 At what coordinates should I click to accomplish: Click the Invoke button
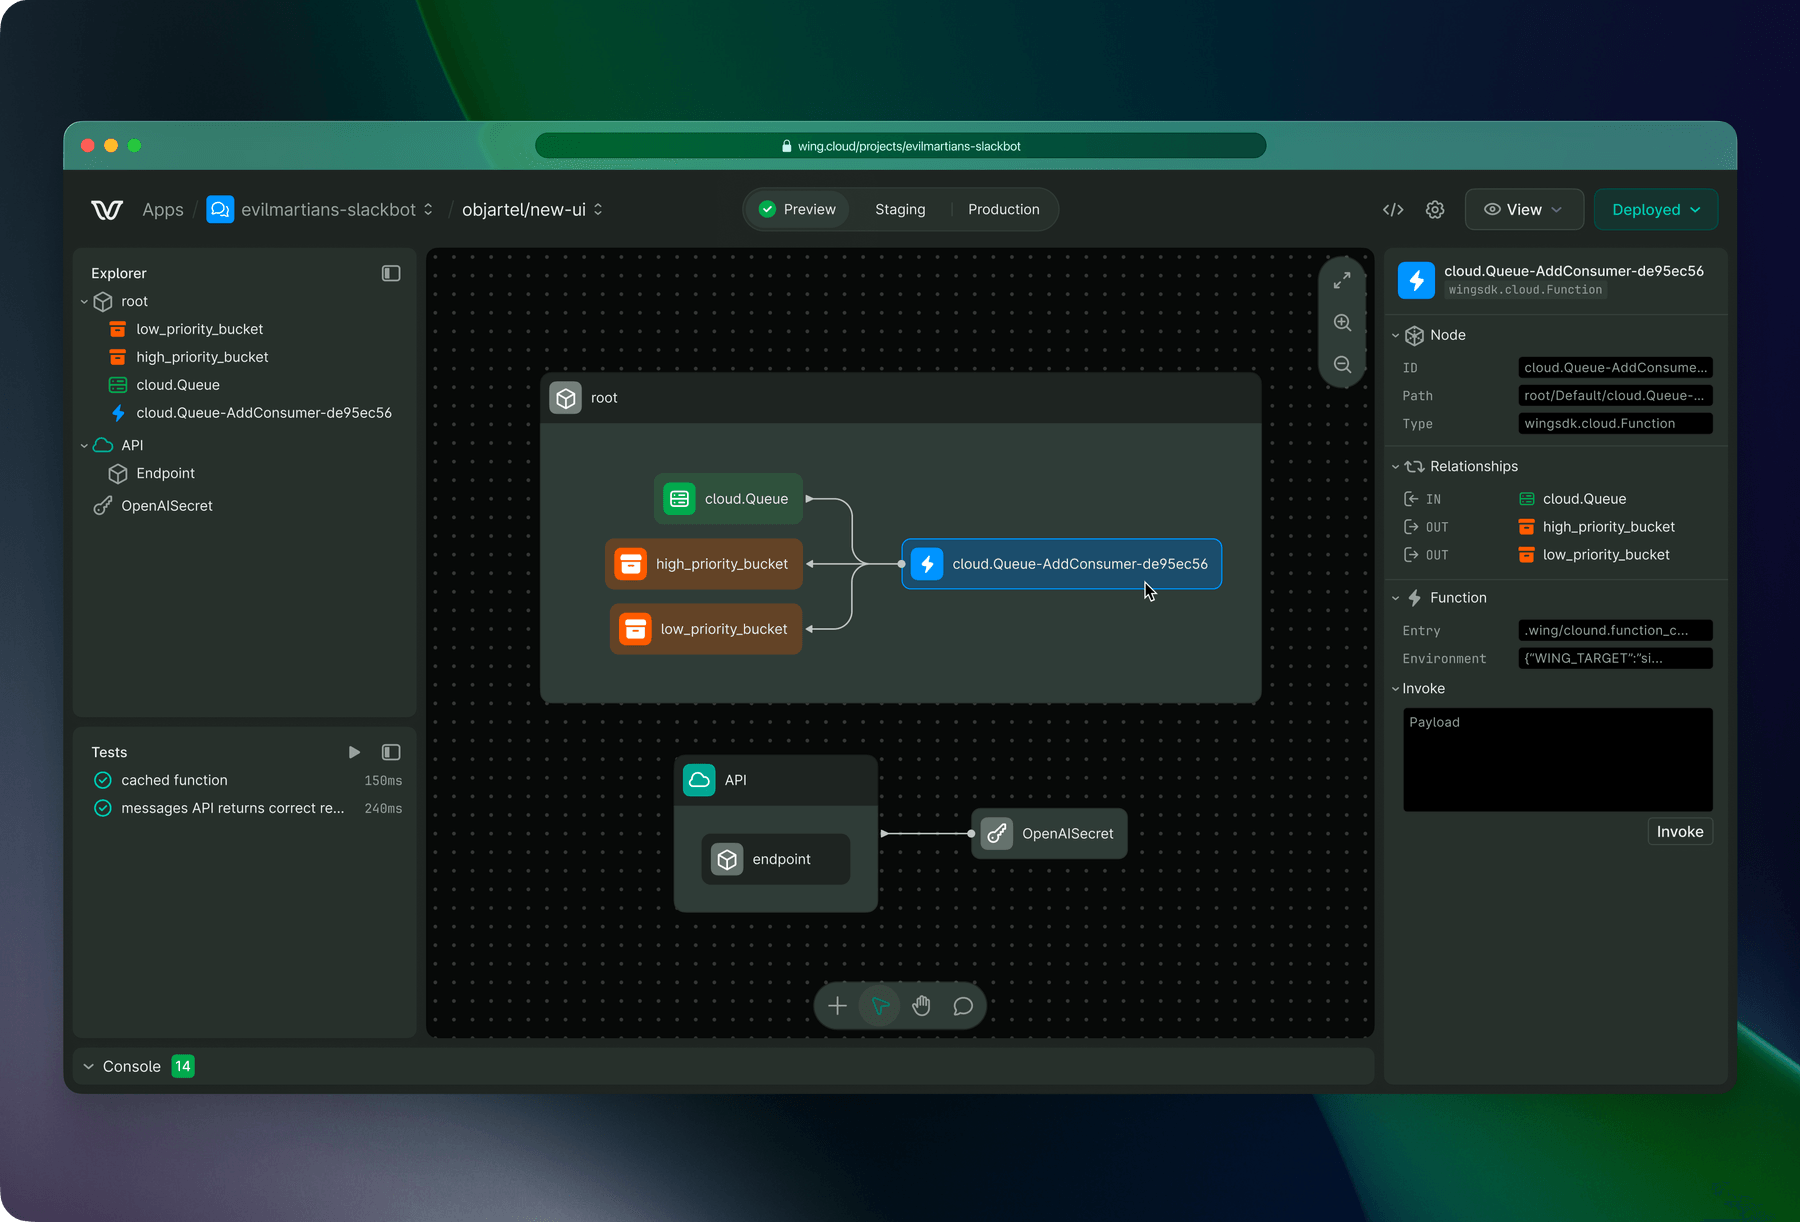tap(1679, 831)
